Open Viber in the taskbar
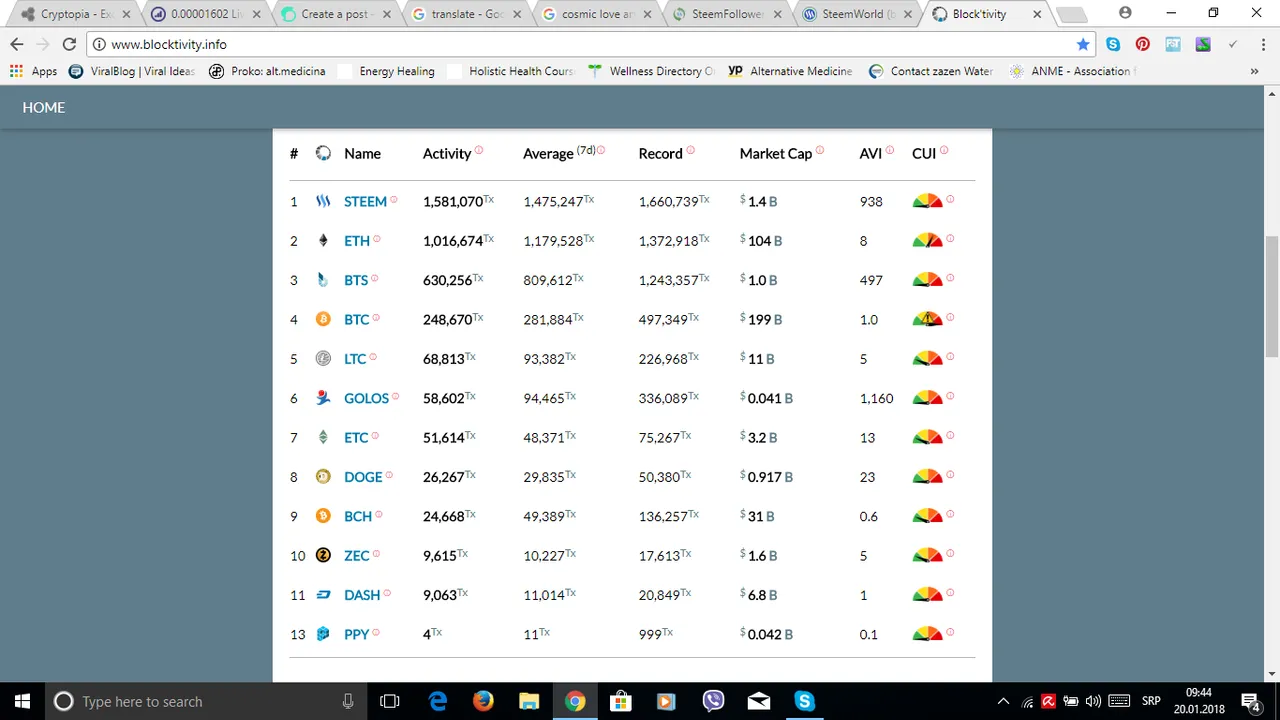Viewport: 1280px width, 720px height. (713, 701)
